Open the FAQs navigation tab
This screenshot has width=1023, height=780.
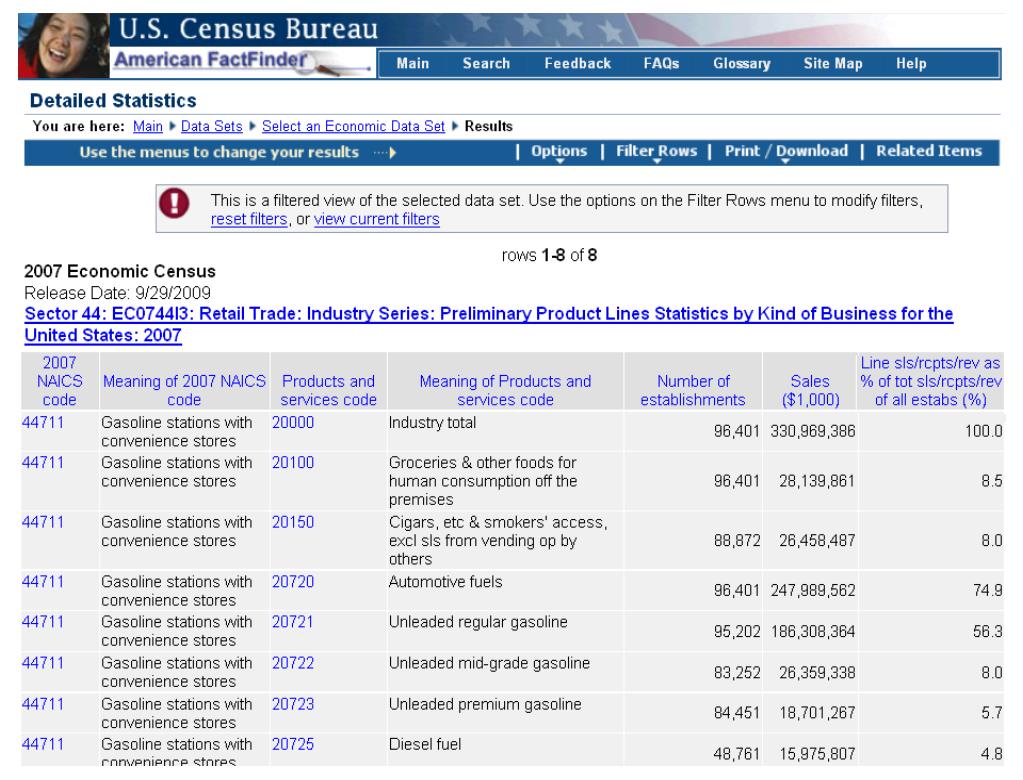point(661,63)
